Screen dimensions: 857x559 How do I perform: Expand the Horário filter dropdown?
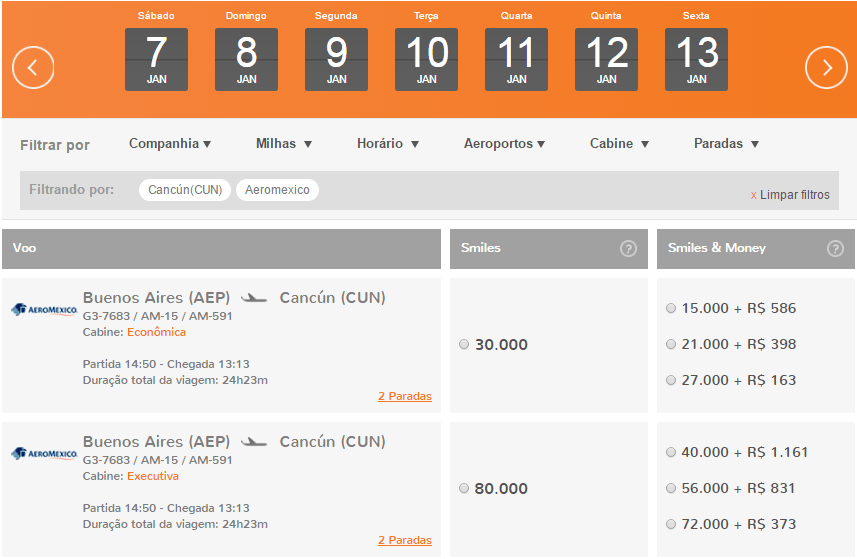(388, 144)
